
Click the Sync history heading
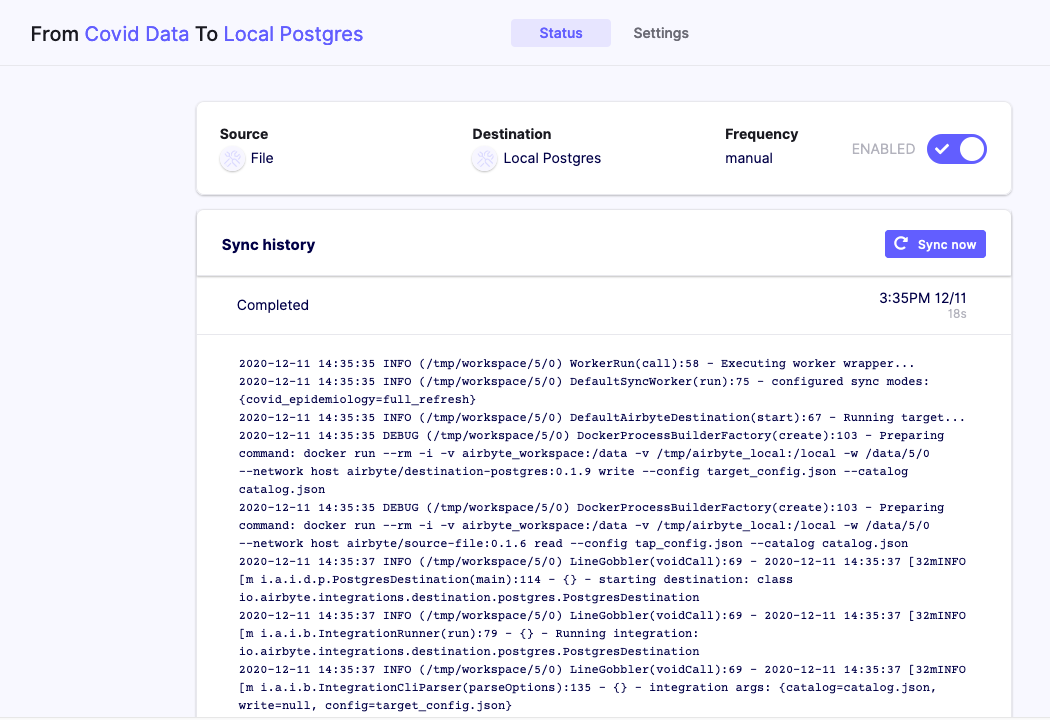(x=268, y=245)
